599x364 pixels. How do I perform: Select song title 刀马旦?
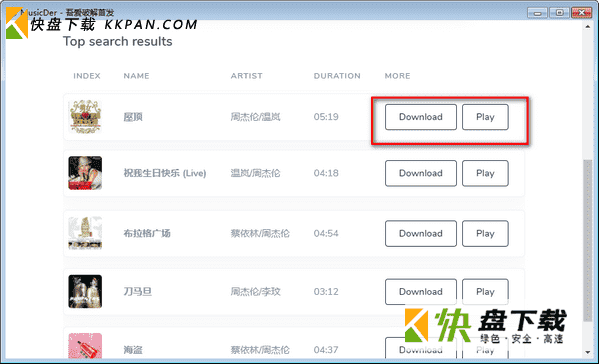click(138, 292)
